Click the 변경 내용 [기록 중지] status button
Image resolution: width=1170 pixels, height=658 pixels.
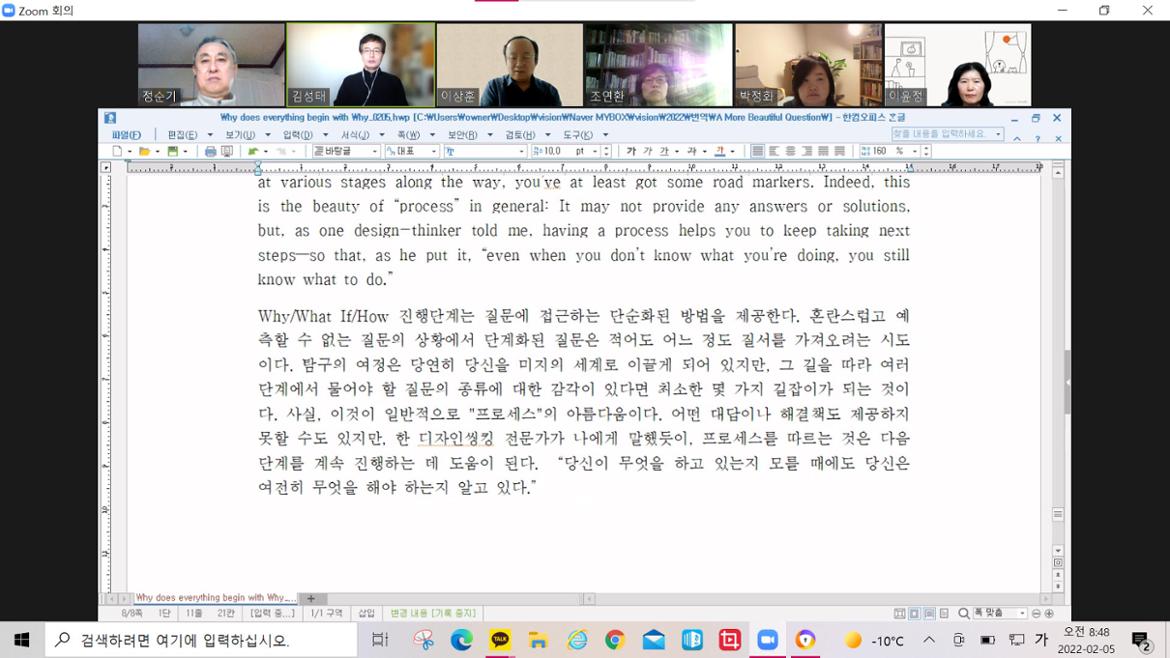pyautogui.click(x=432, y=613)
